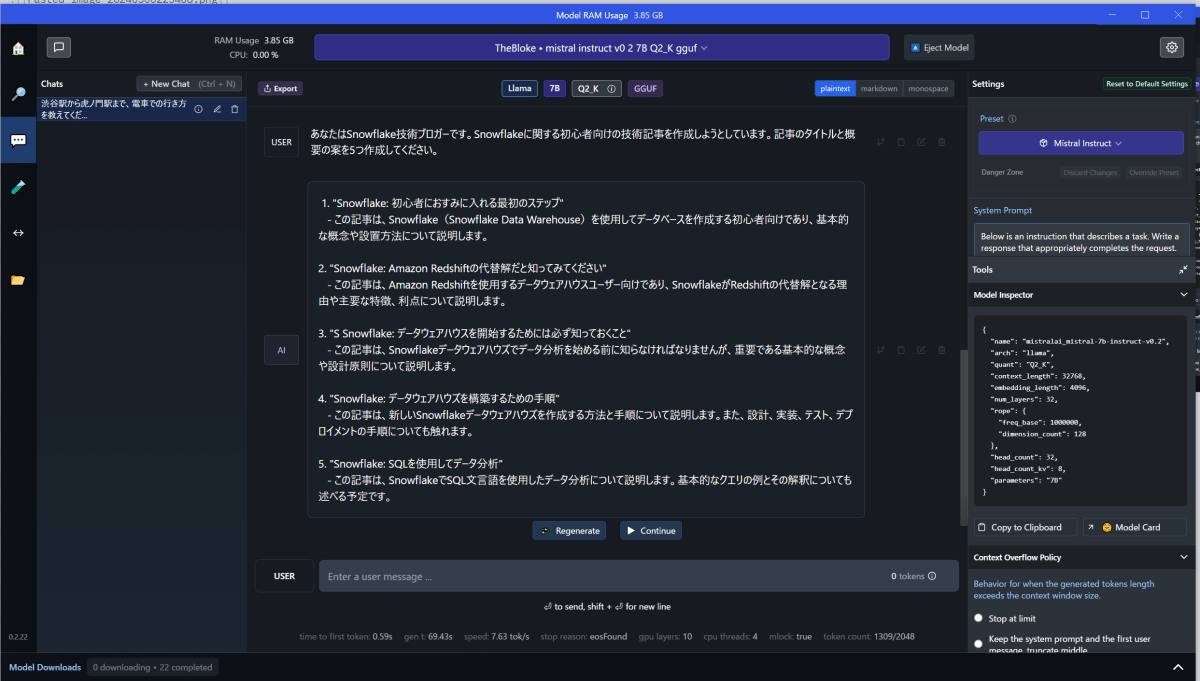This screenshot has height=681, width=1200.
Task: Click the System Prompt heading
Action: 1003,210
